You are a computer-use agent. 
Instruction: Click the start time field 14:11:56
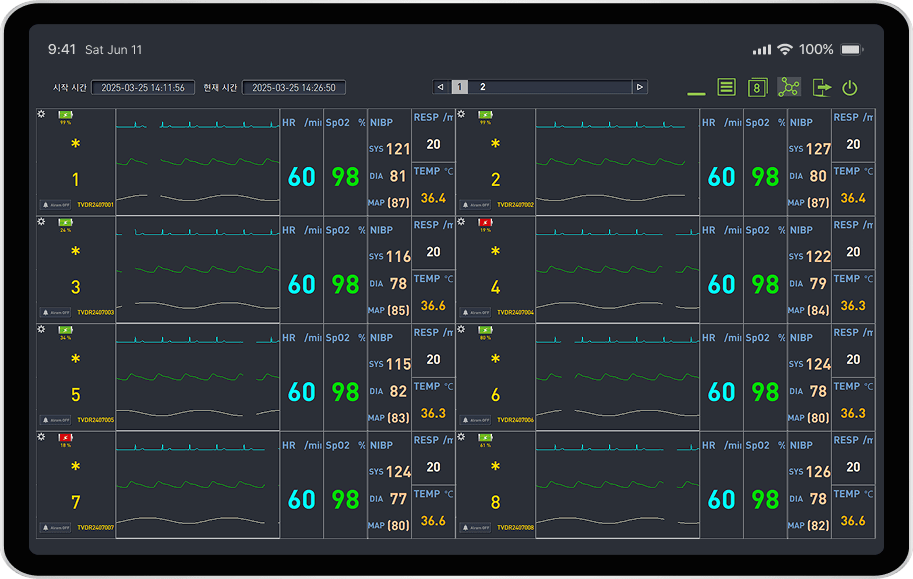click(143, 87)
